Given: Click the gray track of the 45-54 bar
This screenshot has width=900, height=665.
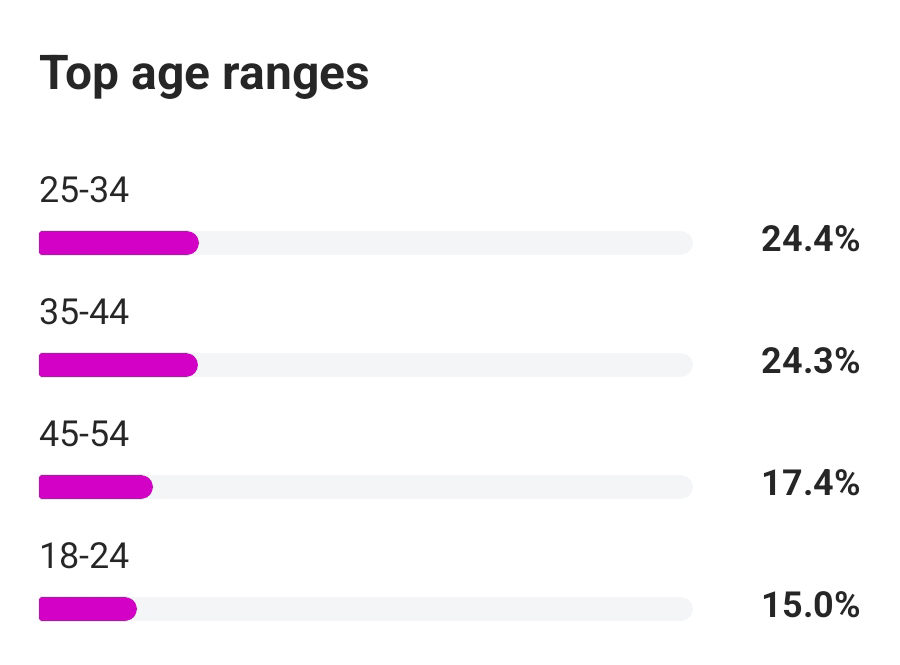Looking at the screenshot, I should tap(420, 487).
